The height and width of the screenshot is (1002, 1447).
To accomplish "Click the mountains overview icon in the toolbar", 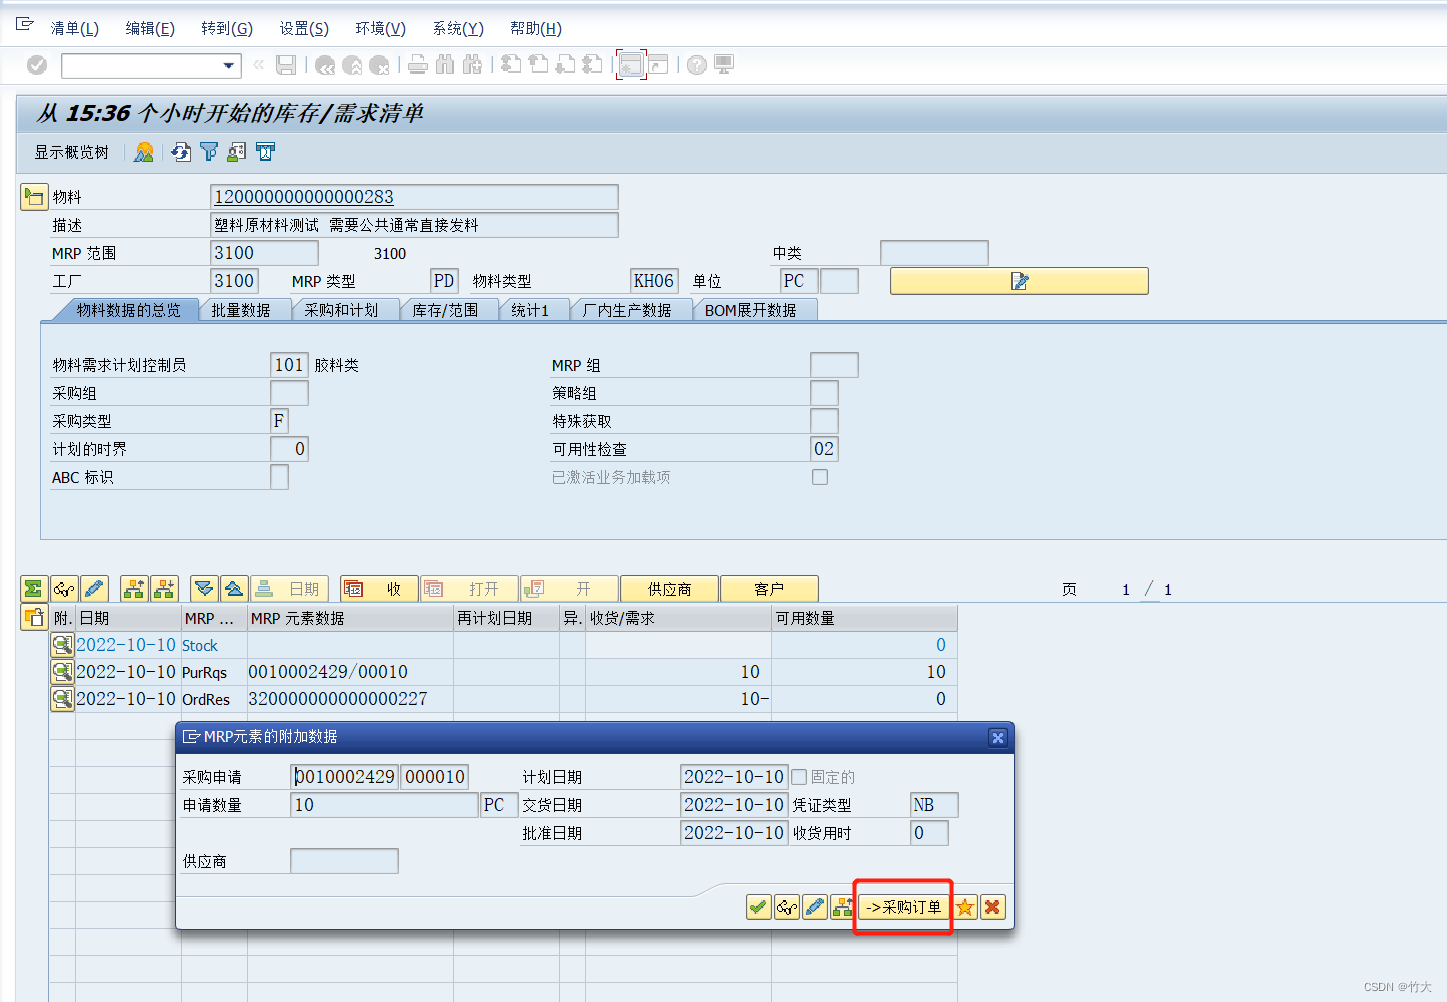I will 143,151.
